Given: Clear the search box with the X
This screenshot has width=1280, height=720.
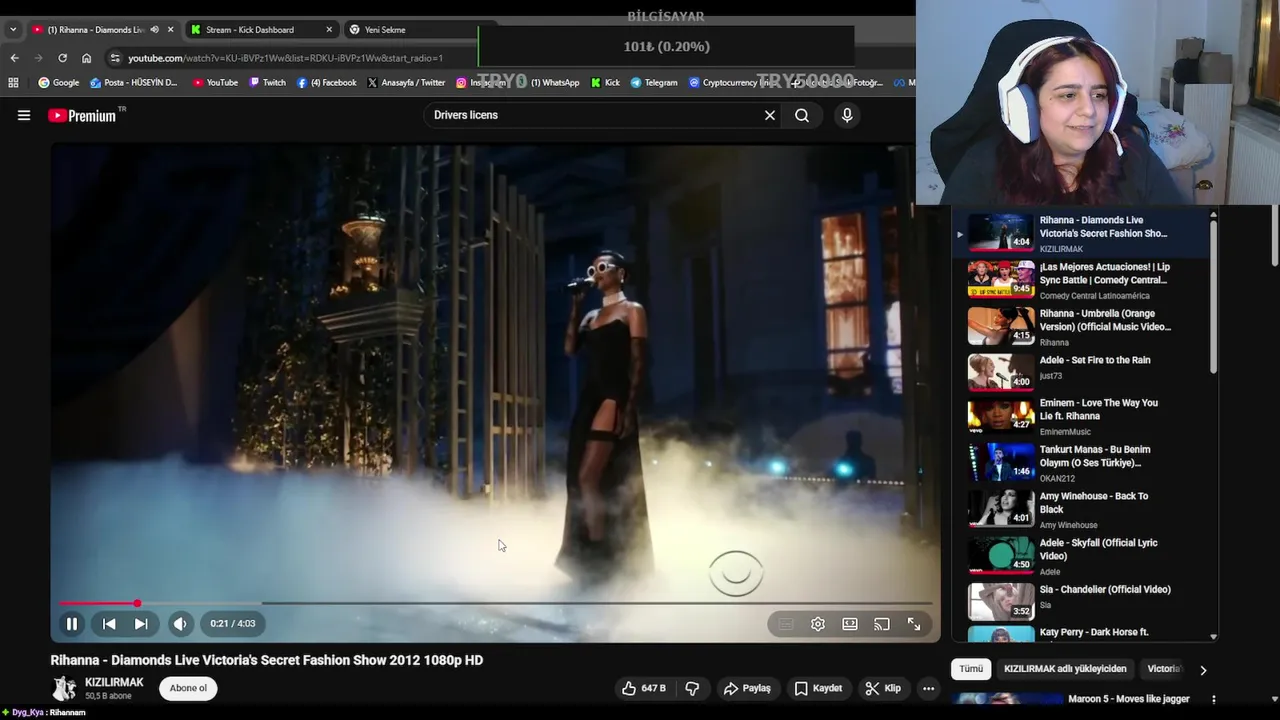Looking at the screenshot, I should (770, 115).
